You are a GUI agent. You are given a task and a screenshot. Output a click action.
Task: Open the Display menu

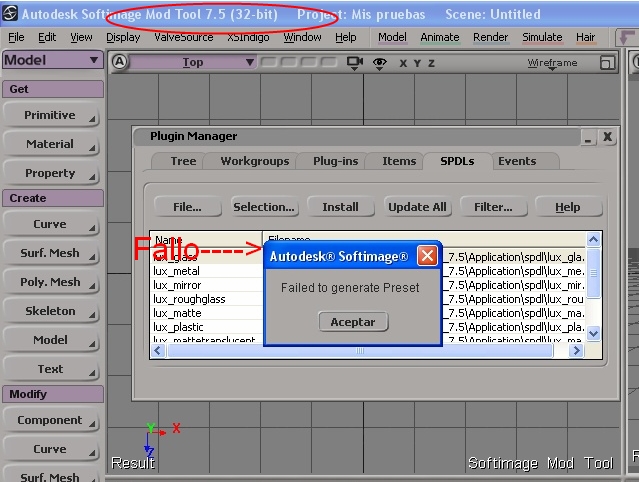tap(123, 37)
